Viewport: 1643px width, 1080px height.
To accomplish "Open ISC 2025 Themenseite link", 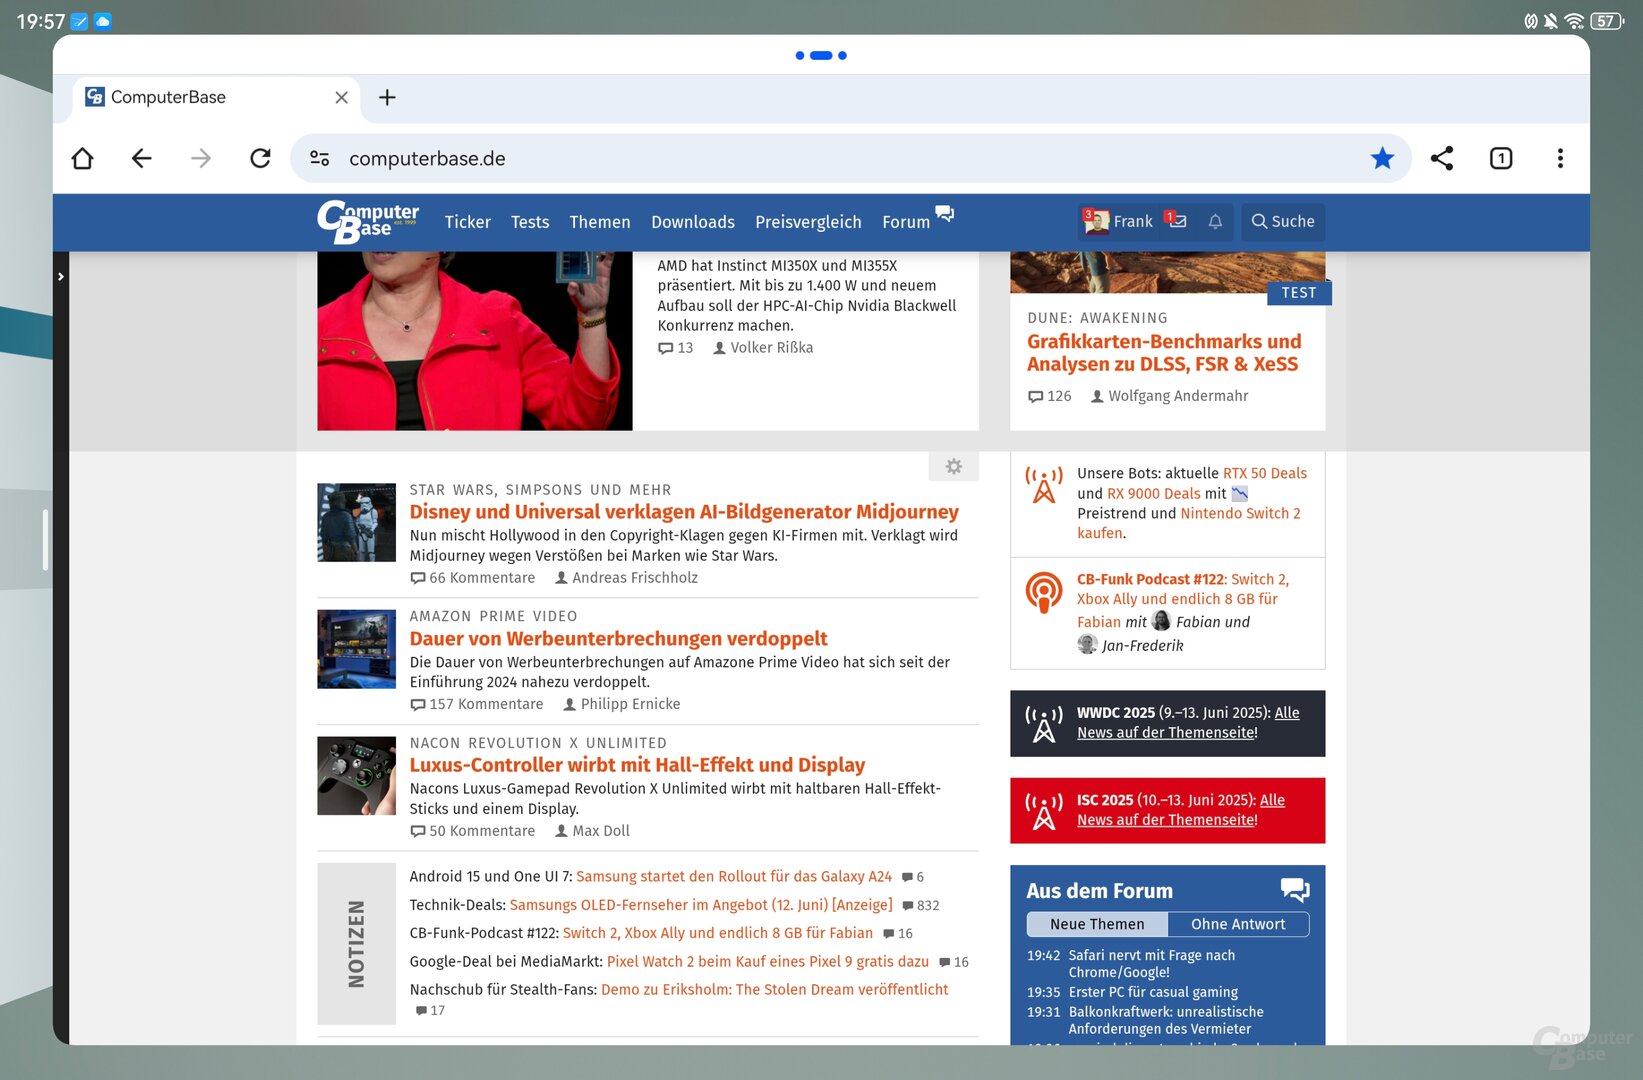I will [x=1181, y=810].
